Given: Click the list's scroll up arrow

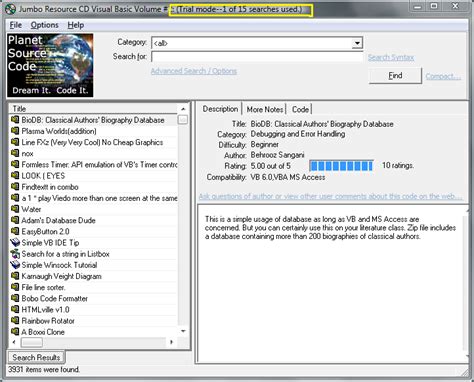Looking at the screenshot, I should (183, 109).
